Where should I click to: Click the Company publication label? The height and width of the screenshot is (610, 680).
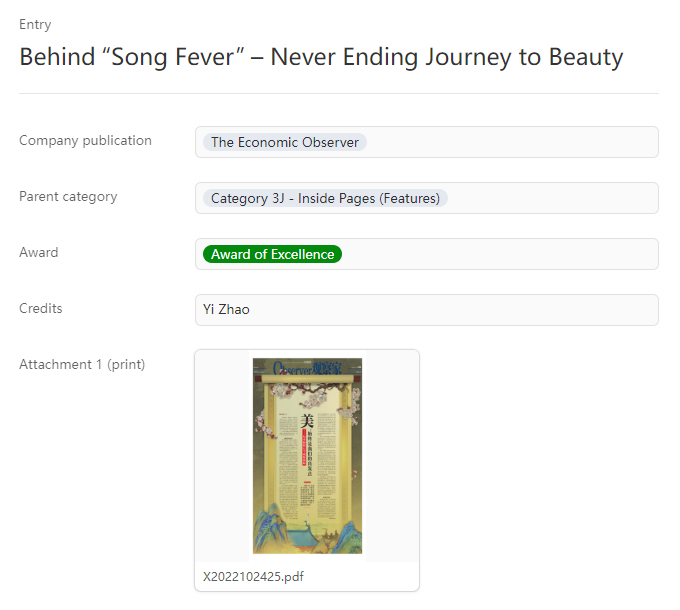pyautogui.click(x=85, y=140)
